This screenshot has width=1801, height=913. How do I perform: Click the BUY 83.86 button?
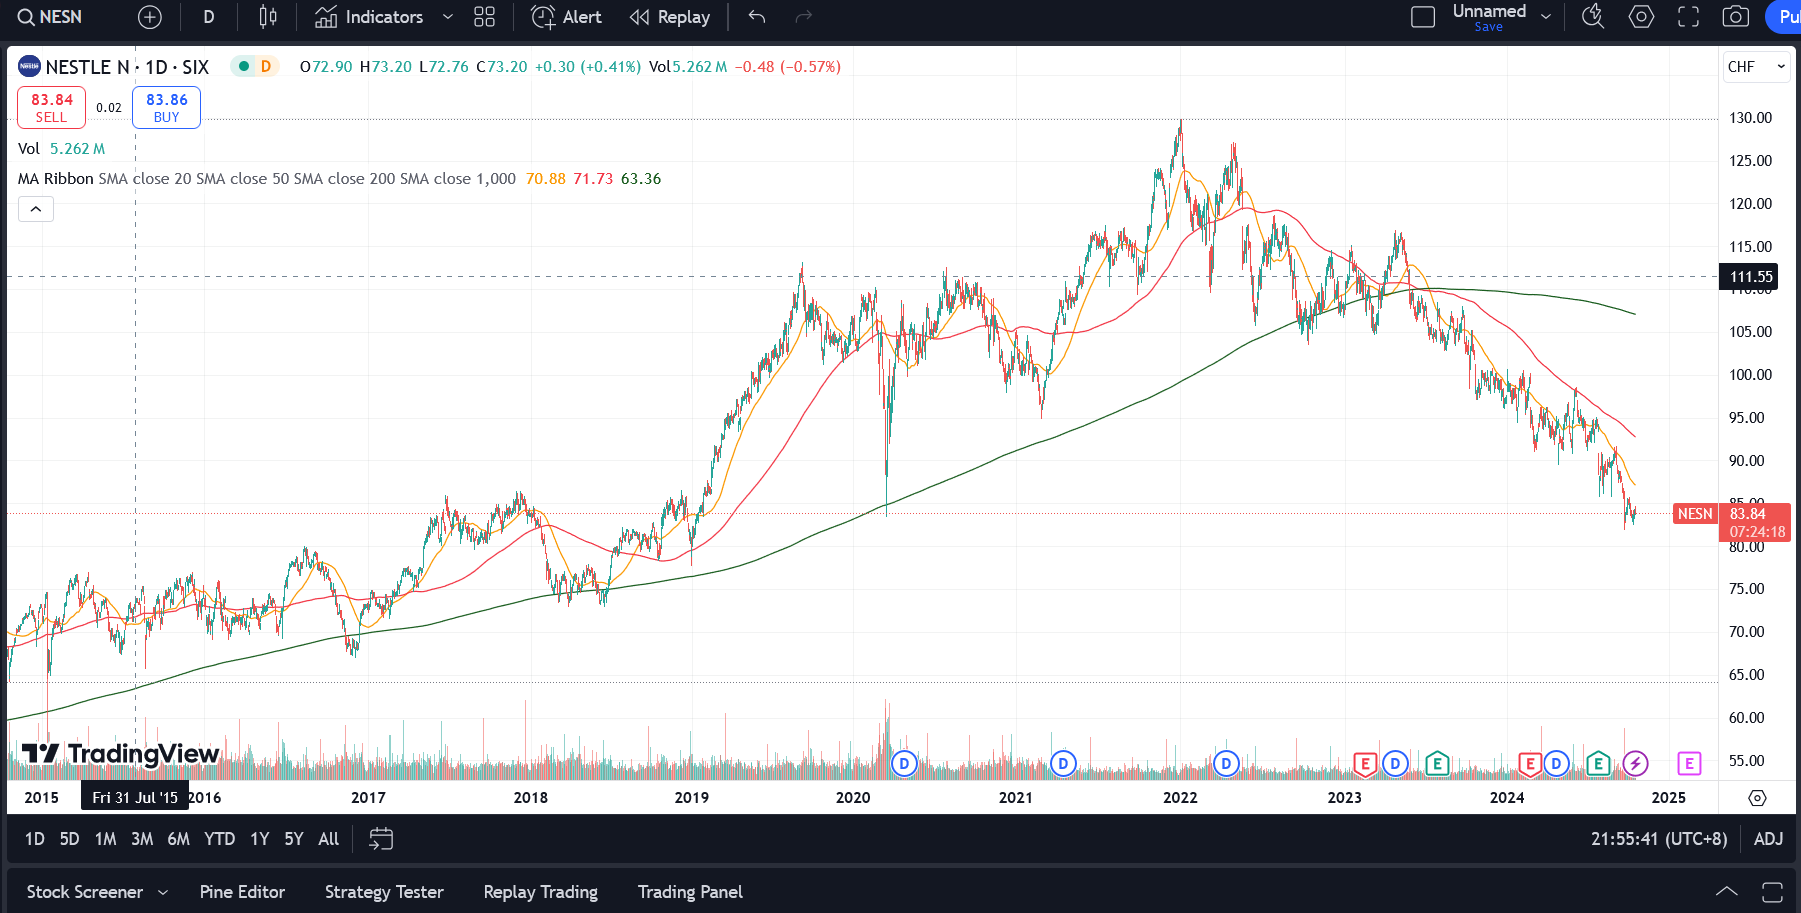pyautogui.click(x=166, y=107)
